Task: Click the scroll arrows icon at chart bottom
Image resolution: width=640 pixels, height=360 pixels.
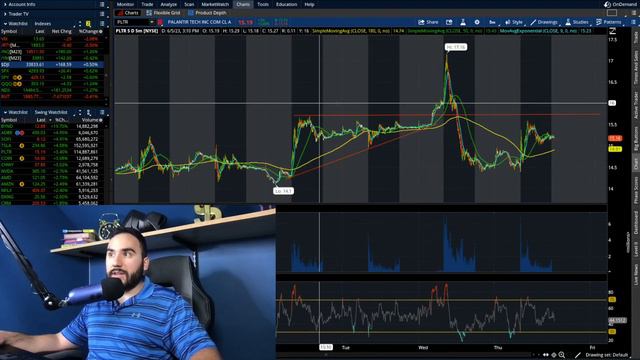Action: [546, 355]
